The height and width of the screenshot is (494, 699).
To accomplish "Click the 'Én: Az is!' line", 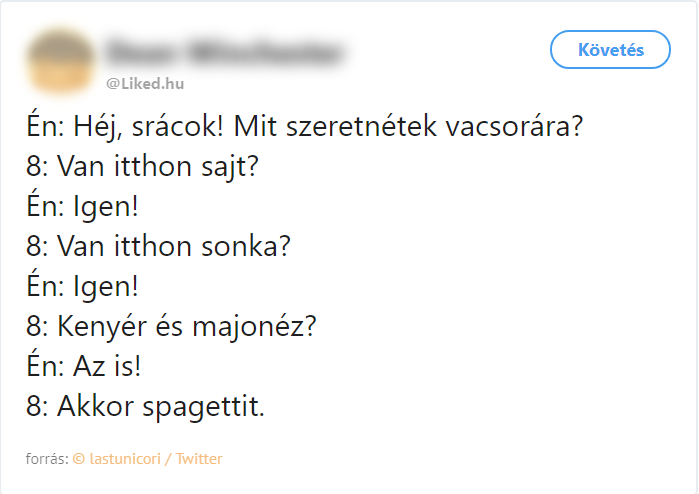I will point(83,366).
